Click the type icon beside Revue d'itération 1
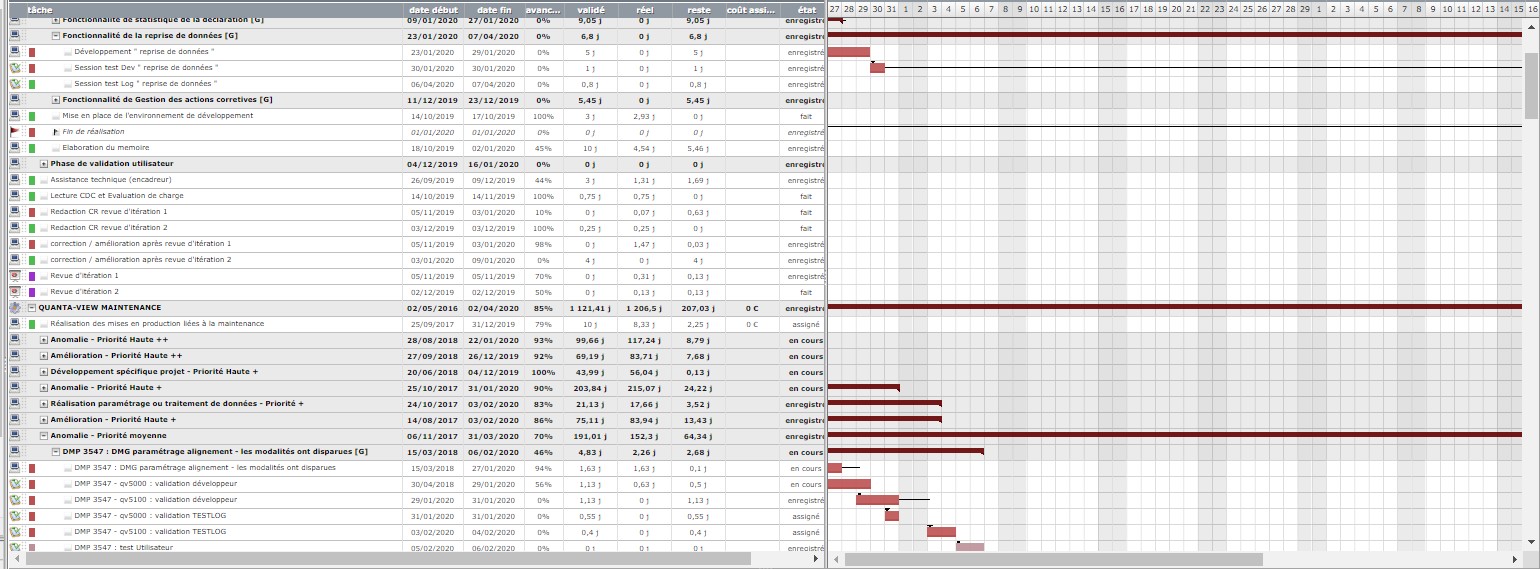 tap(15, 276)
